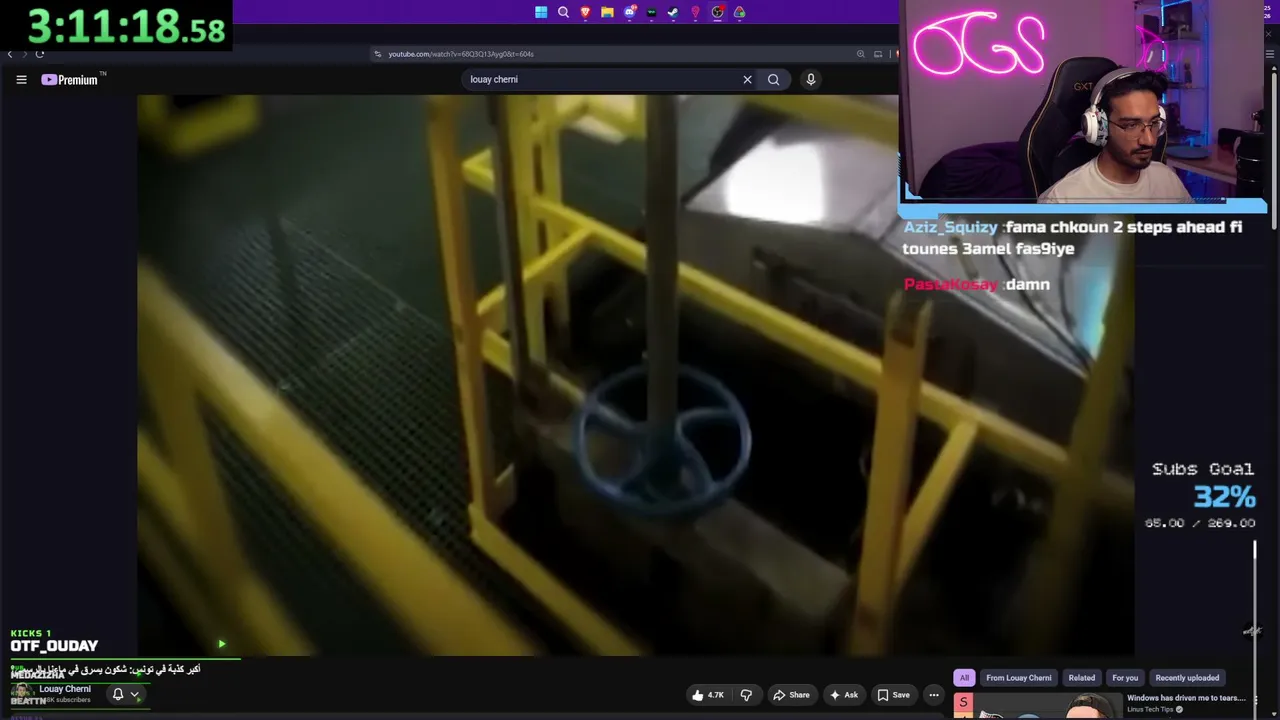
Task: Click the OTF_OUDAY kicks alert name
Action: click(54, 646)
